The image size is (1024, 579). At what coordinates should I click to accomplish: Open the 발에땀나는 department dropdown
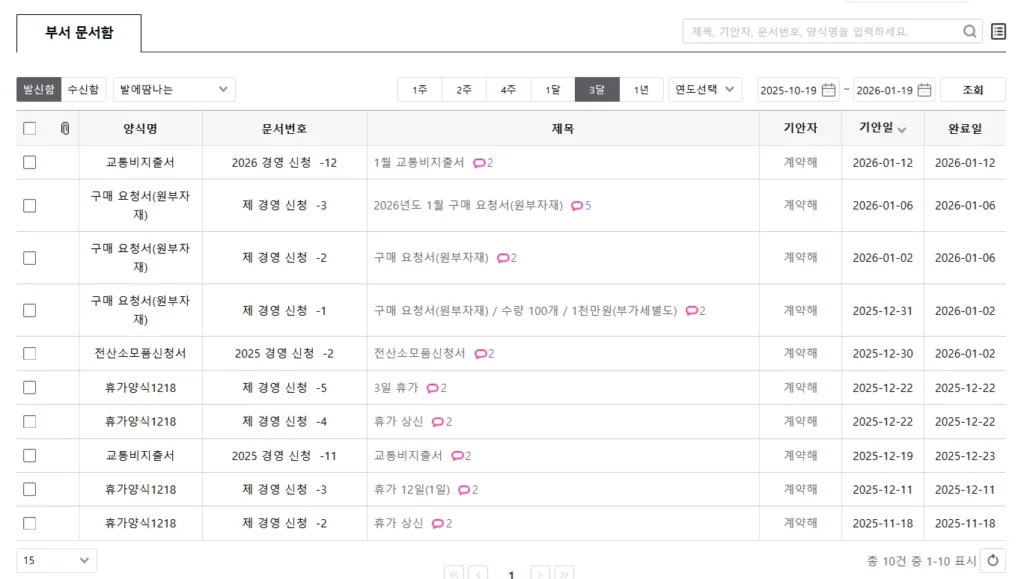coord(174,90)
